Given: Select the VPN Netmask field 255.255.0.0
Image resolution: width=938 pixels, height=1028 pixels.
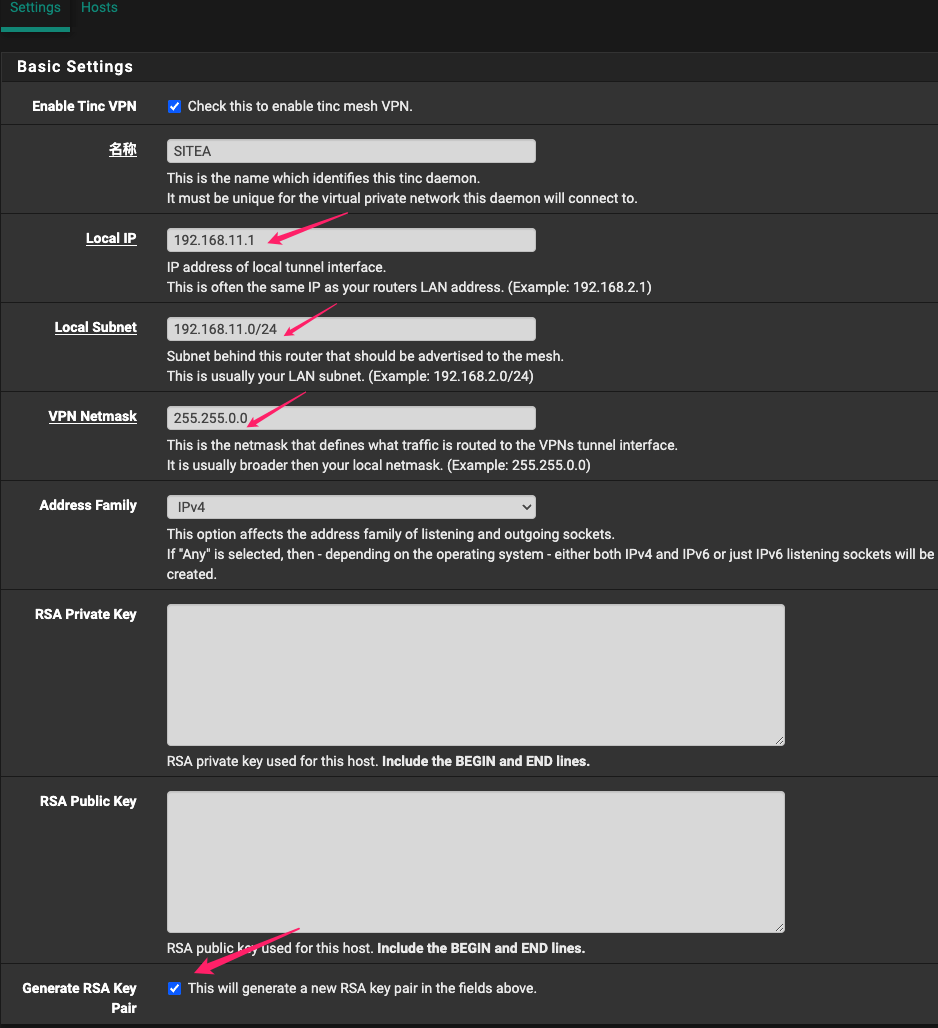Looking at the screenshot, I should [x=351, y=418].
